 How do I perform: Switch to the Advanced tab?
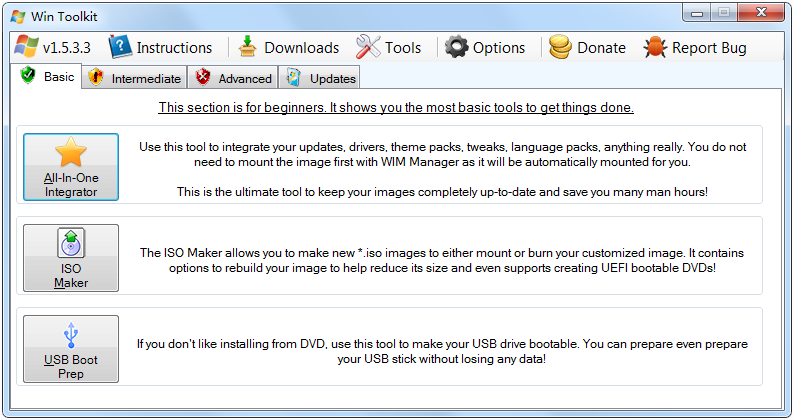point(233,77)
